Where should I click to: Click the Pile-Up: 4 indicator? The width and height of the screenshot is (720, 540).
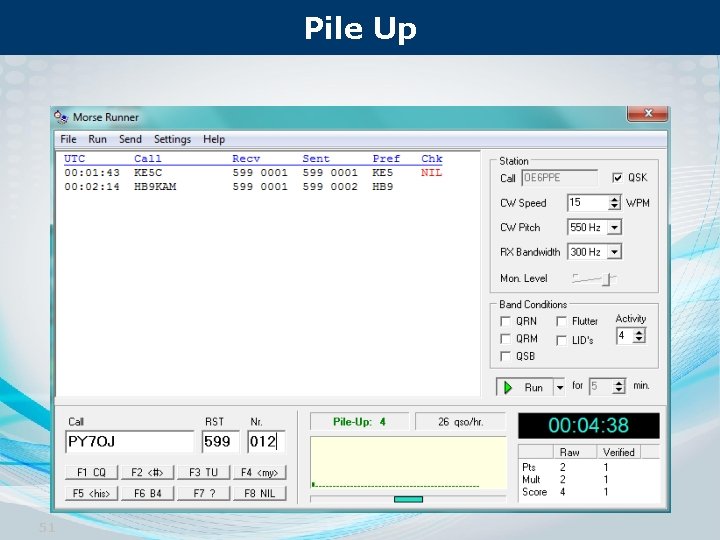click(x=360, y=422)
